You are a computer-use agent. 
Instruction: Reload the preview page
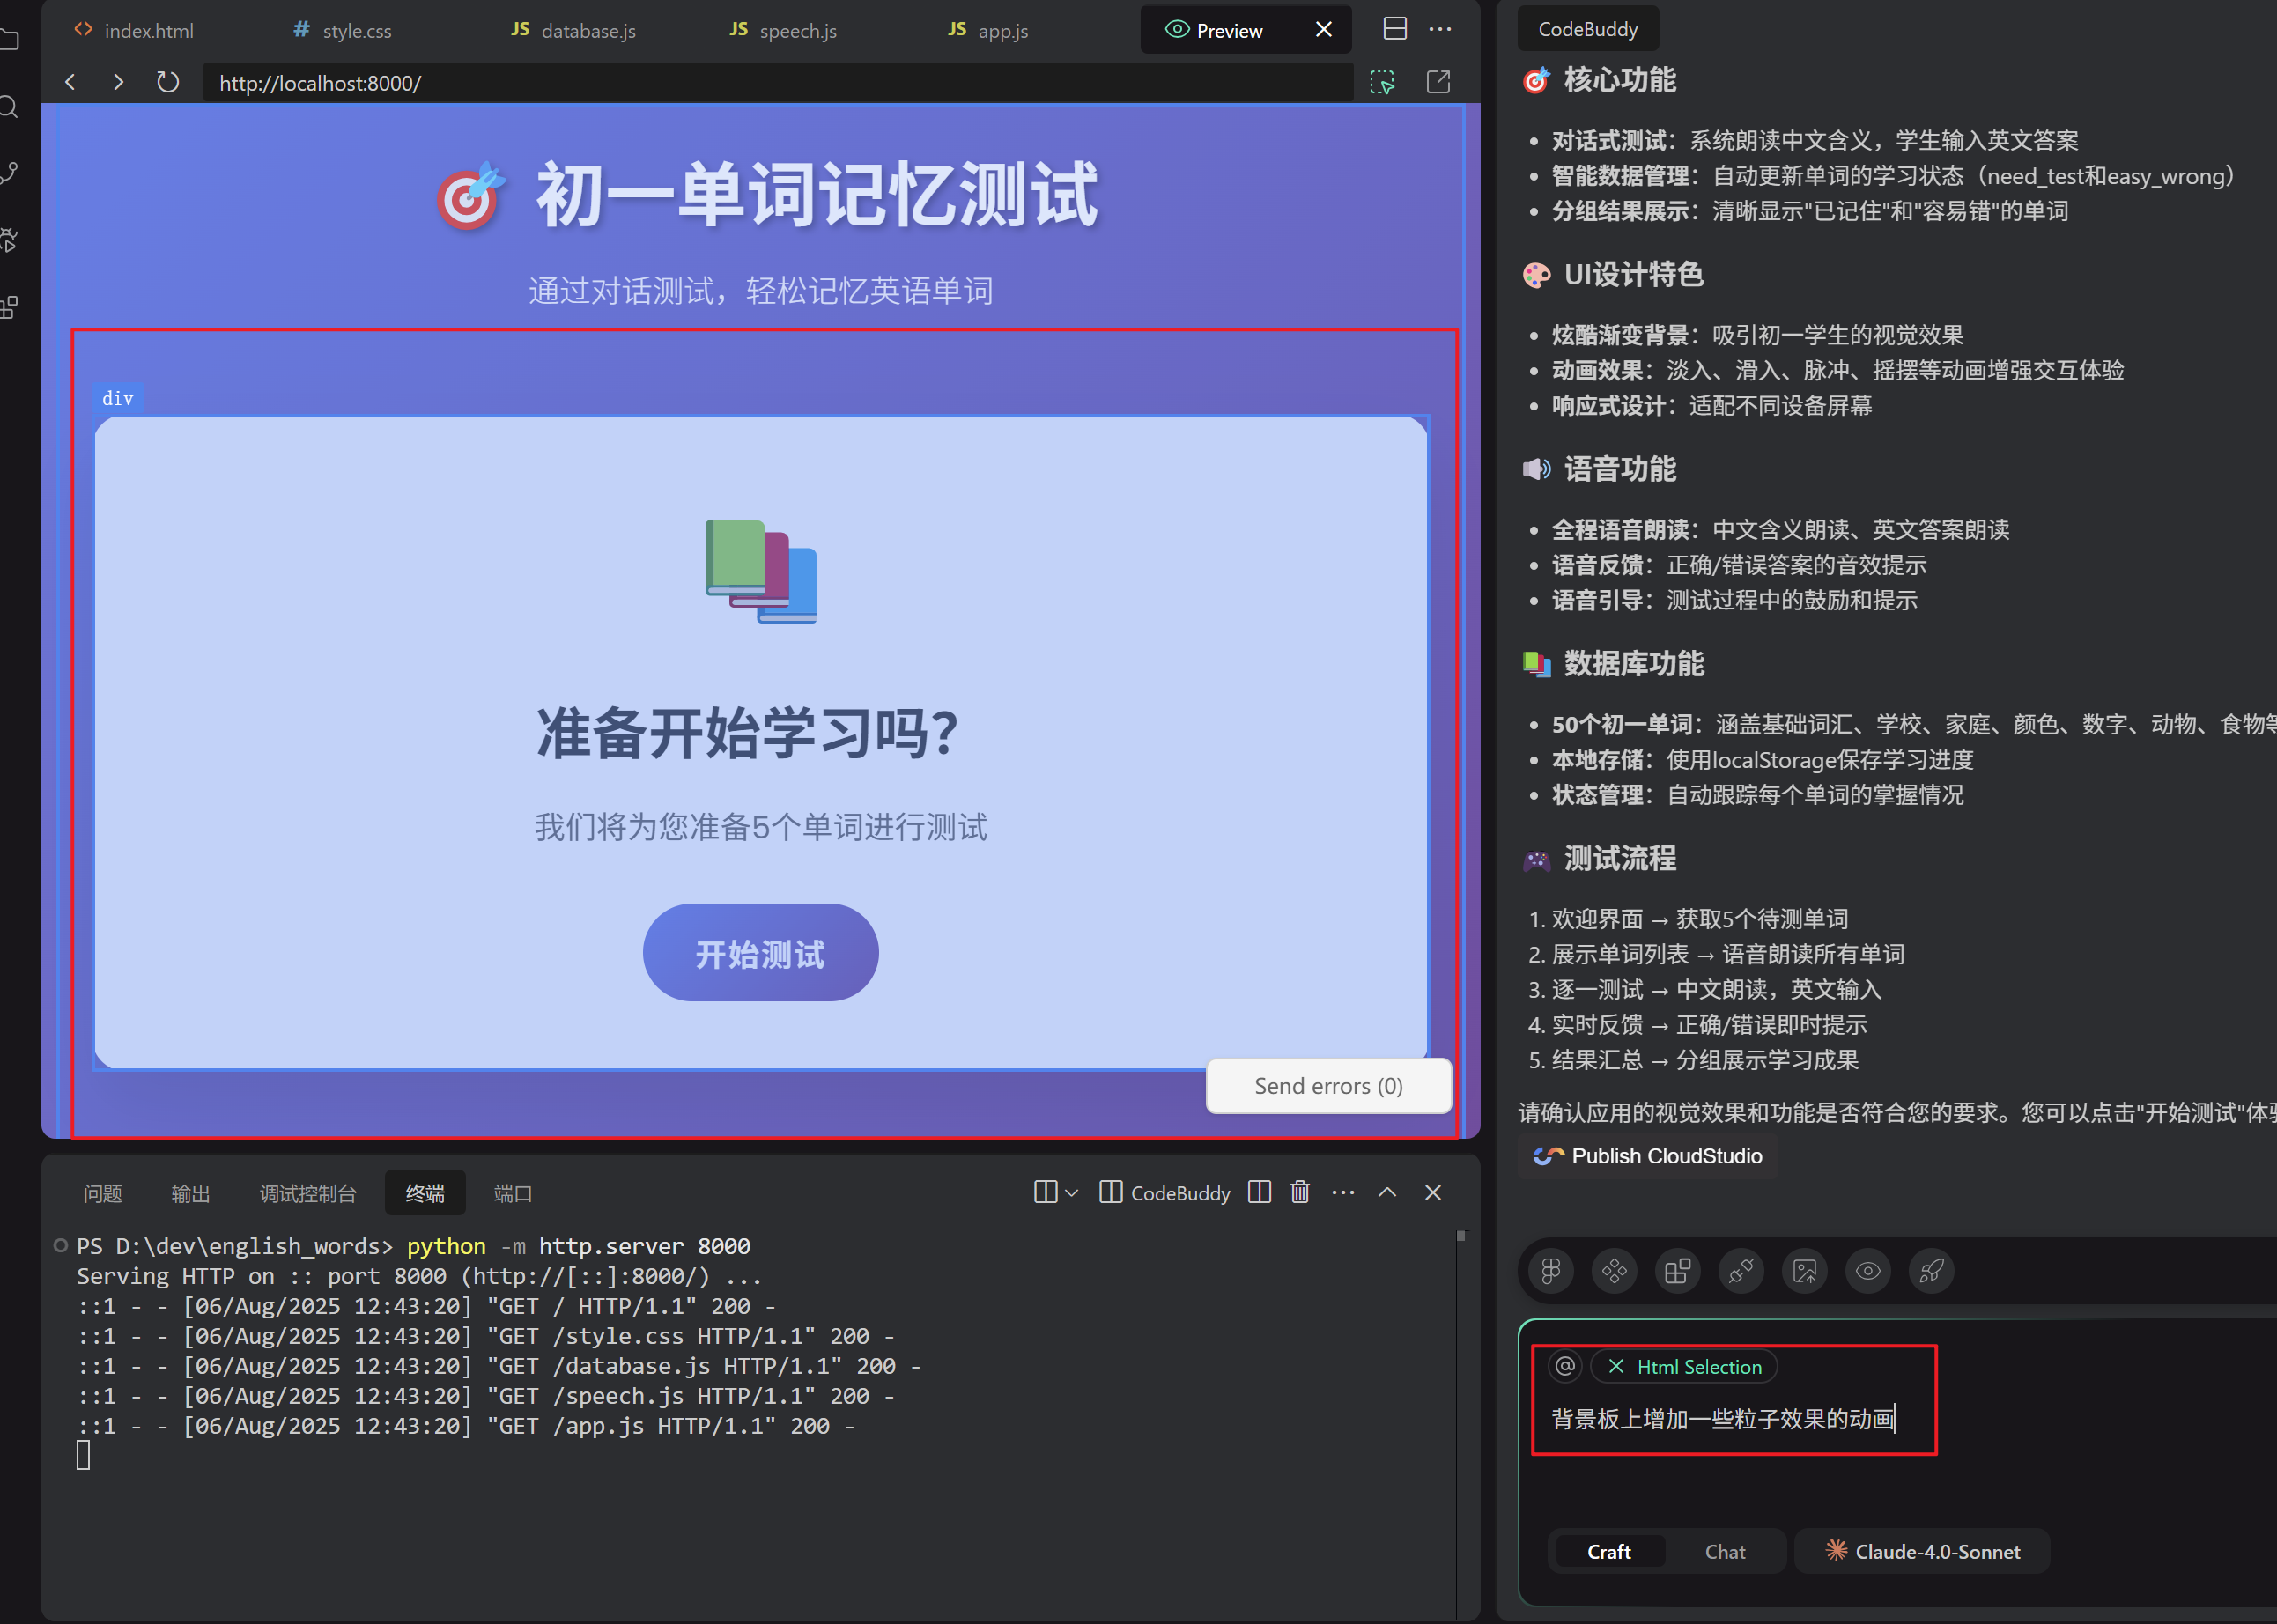[168, 82]
